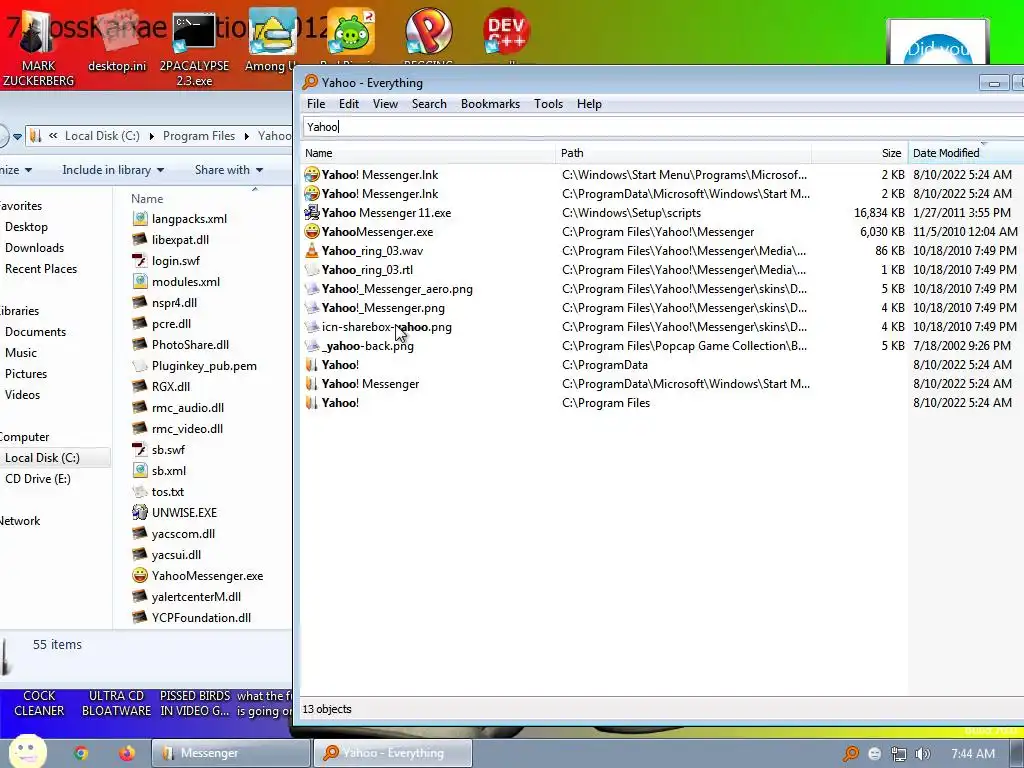Click the 16,834 KB size cell

coord(879,213)
